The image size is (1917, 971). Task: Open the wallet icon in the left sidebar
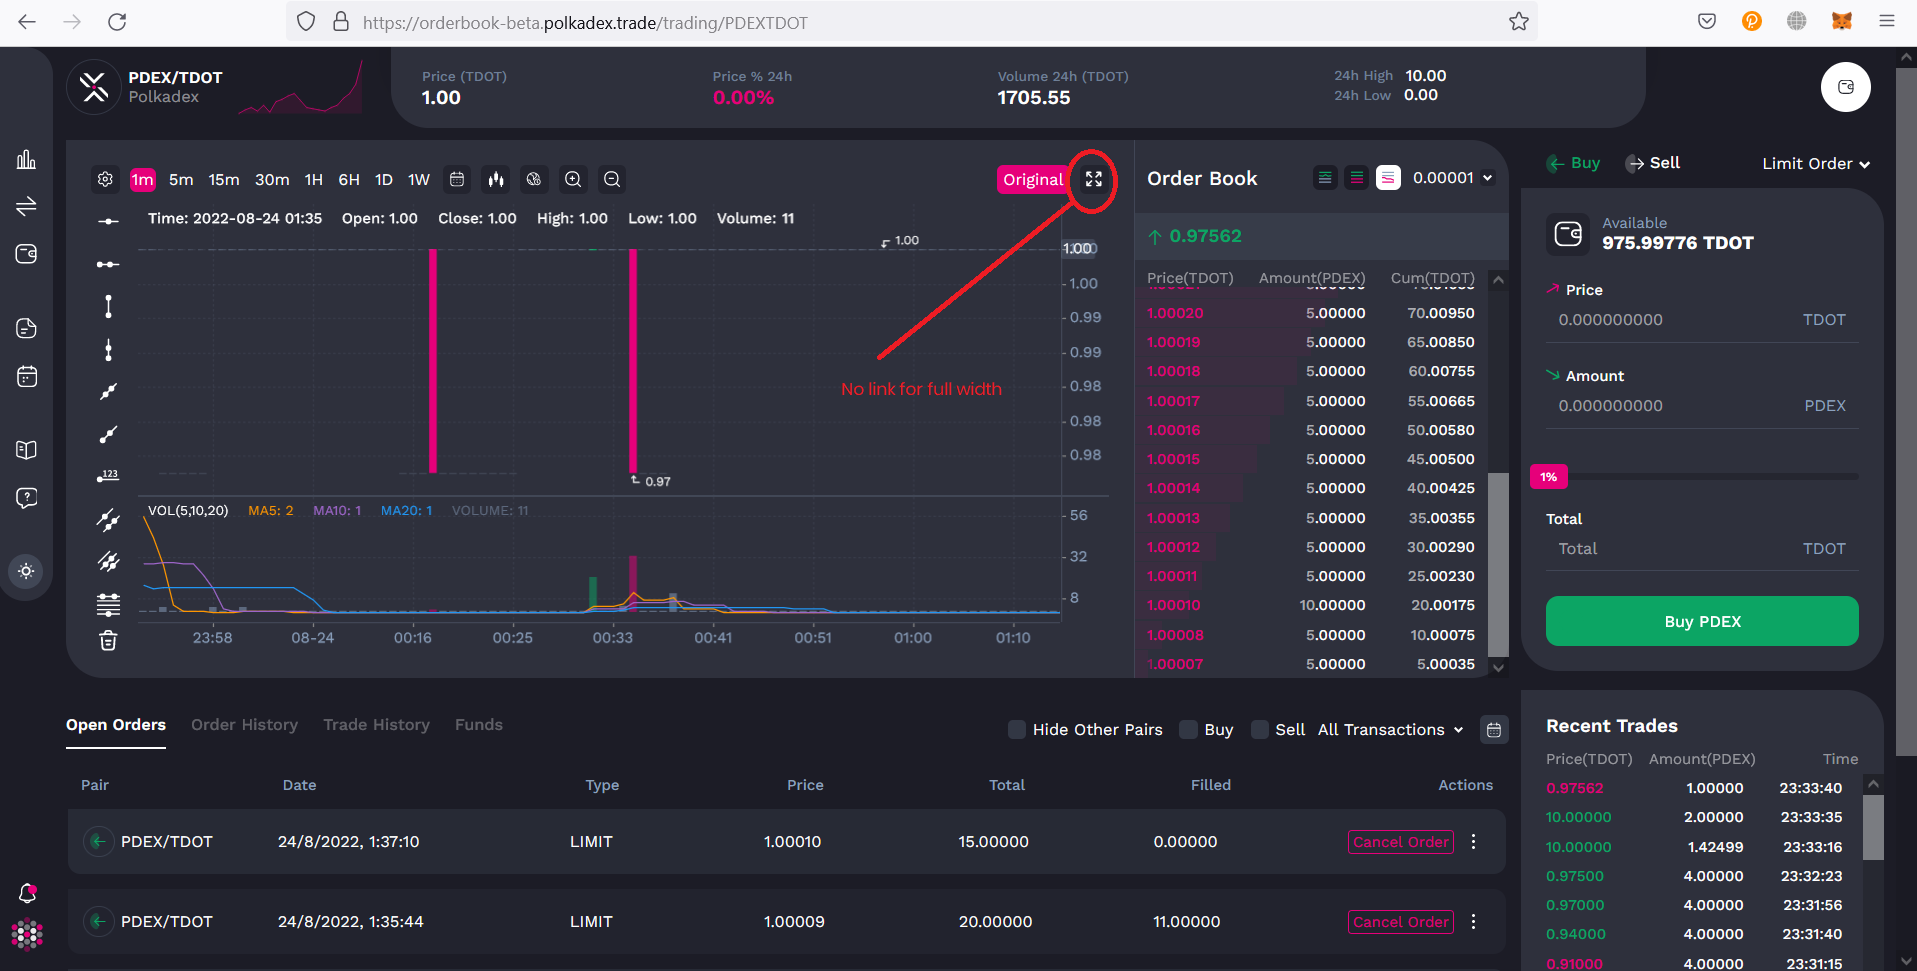click(x=26, y=254)
